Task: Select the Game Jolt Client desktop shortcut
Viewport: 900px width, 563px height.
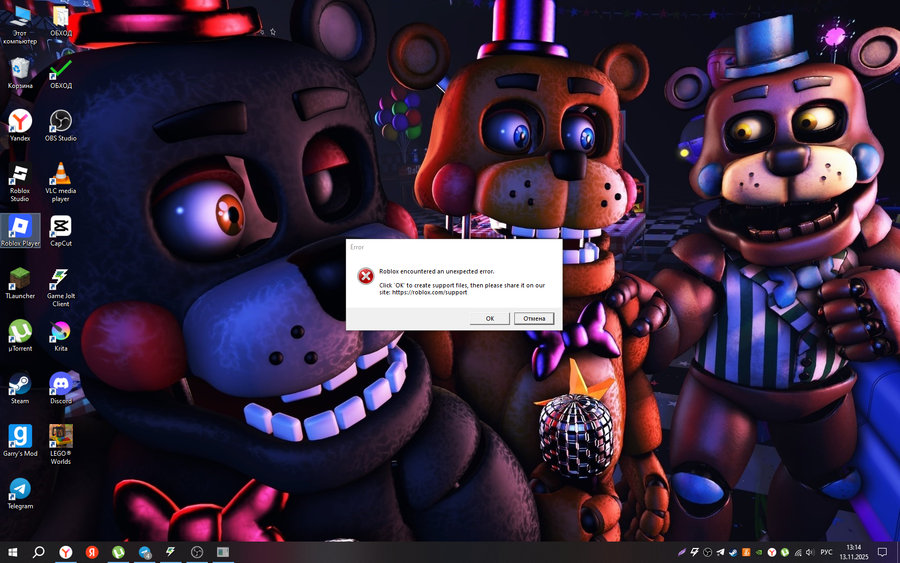Action: (x=61, y=288)
